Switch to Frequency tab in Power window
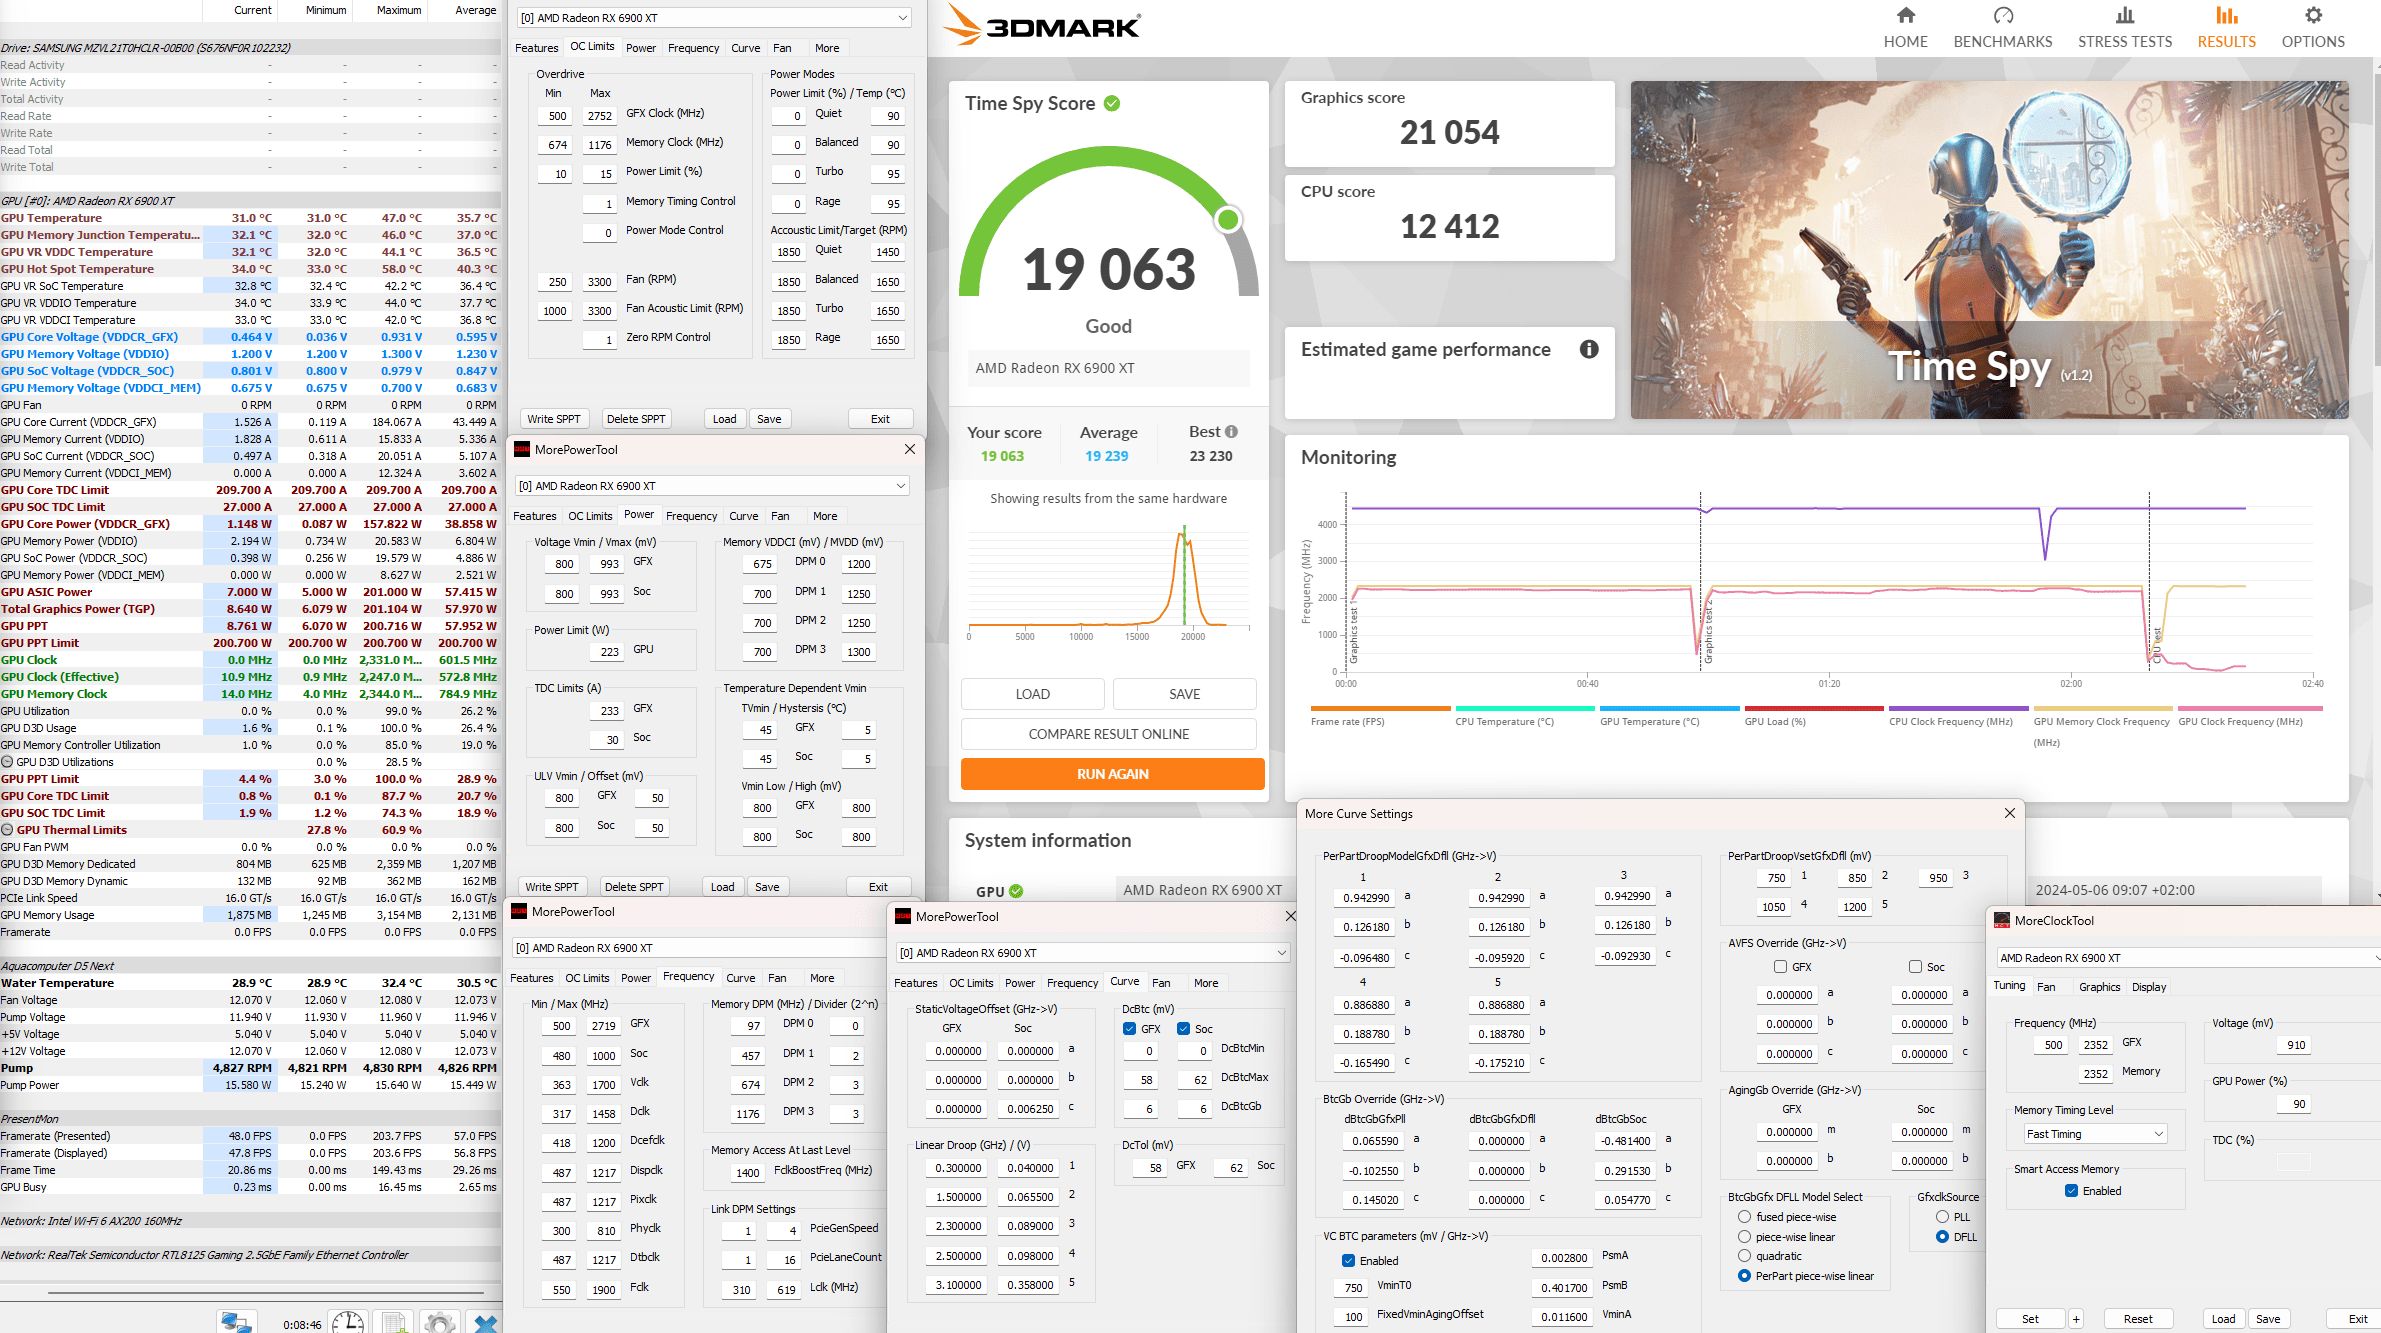Viewport: 2381px width, 1333px height. click(x=691, y=516)
